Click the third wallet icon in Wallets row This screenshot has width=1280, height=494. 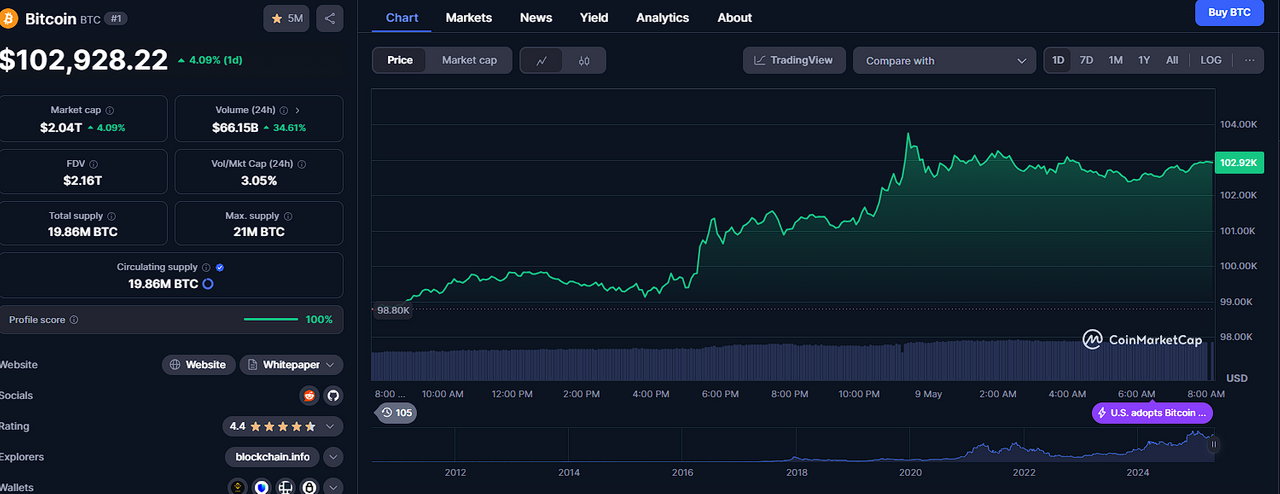tap(286, 488)
